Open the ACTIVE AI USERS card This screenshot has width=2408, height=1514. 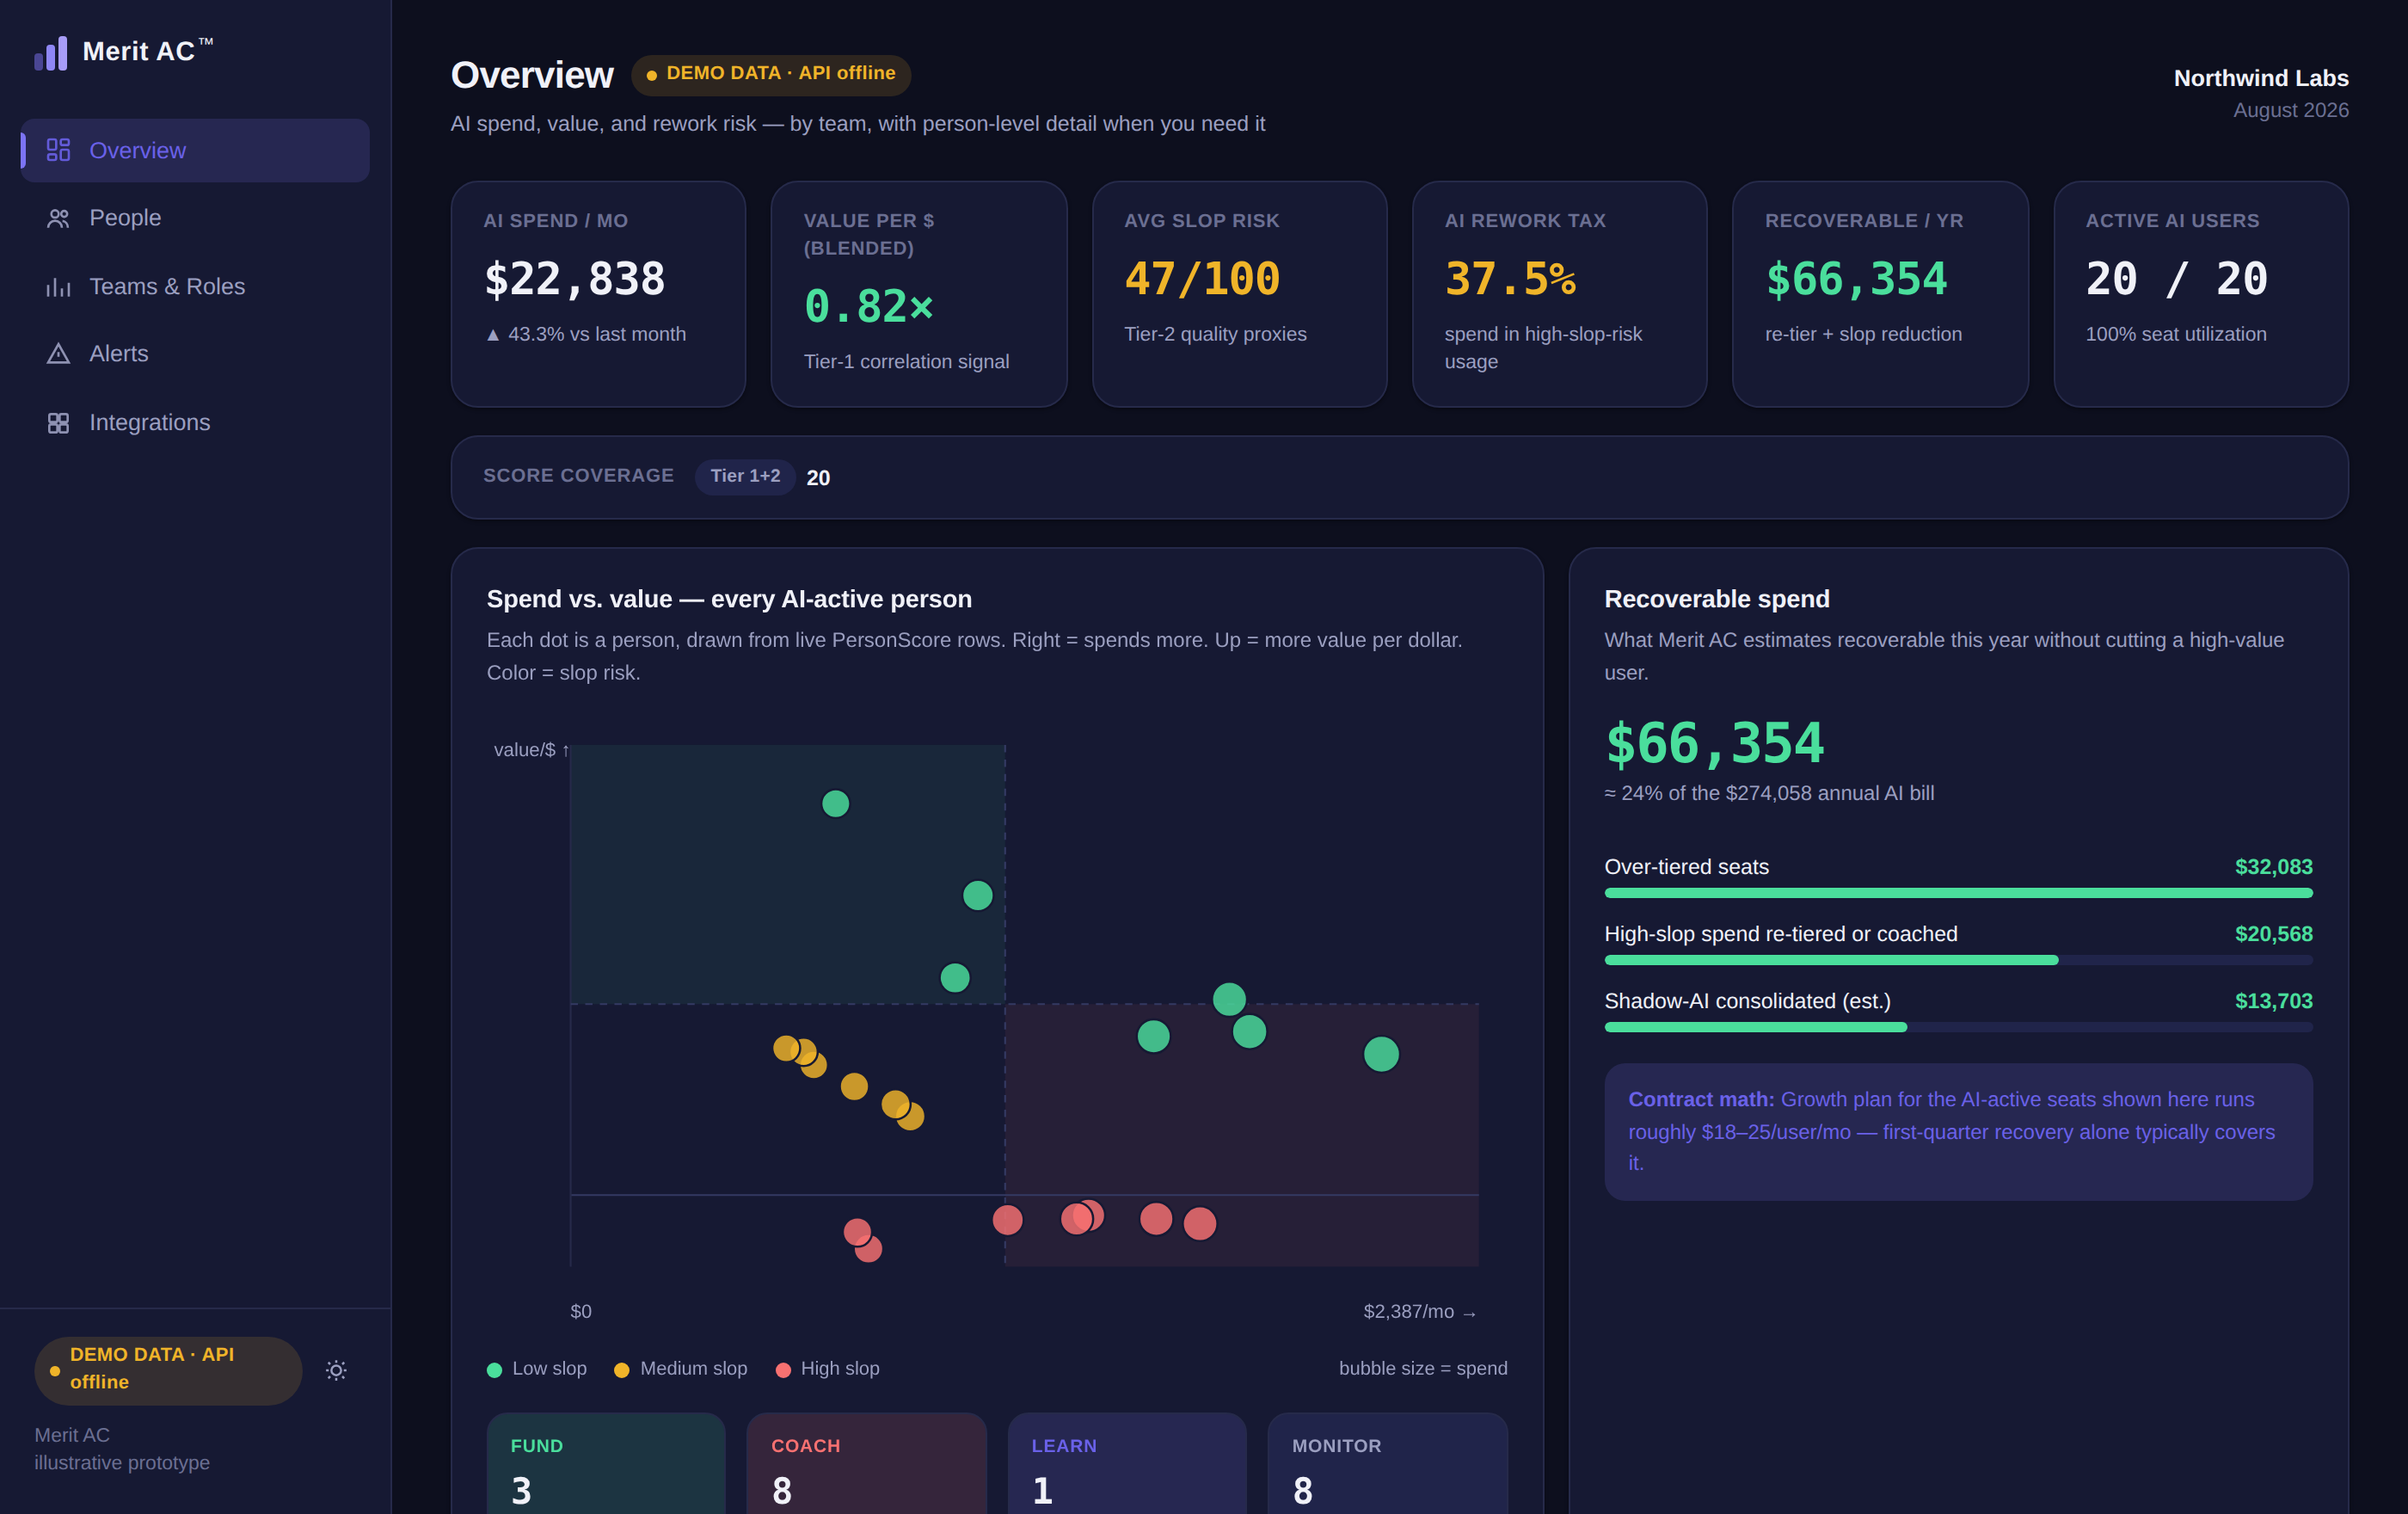click(2201, 294)
